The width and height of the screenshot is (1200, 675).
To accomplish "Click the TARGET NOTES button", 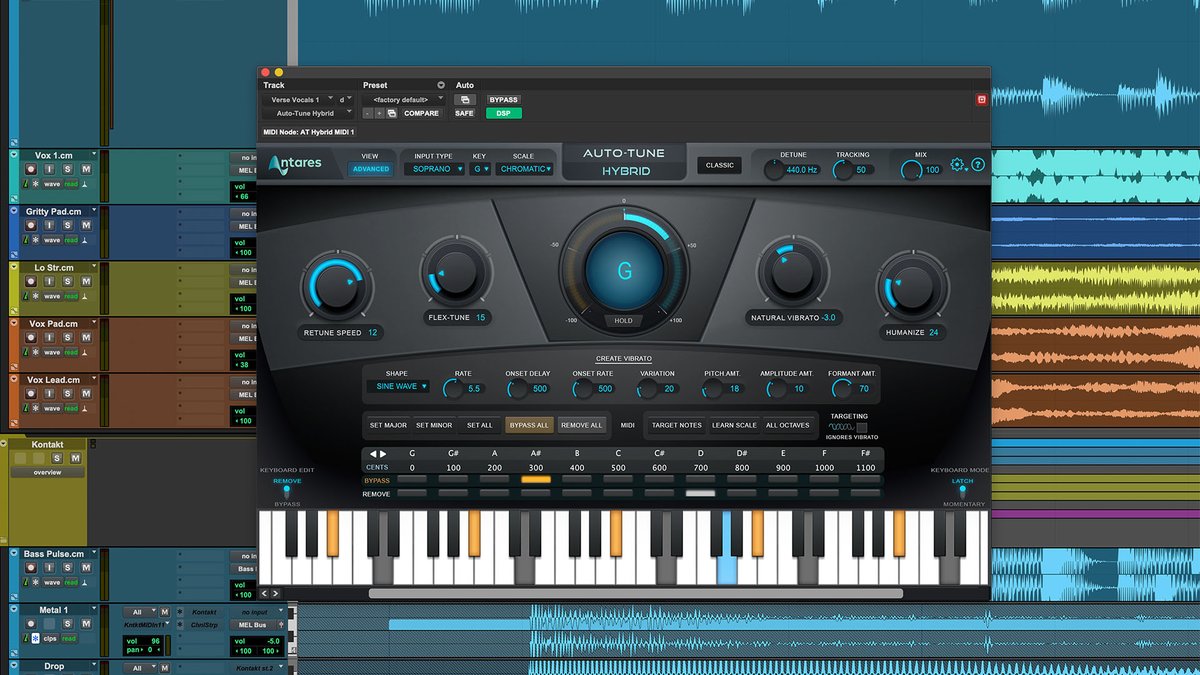I will tap(675, 424).
